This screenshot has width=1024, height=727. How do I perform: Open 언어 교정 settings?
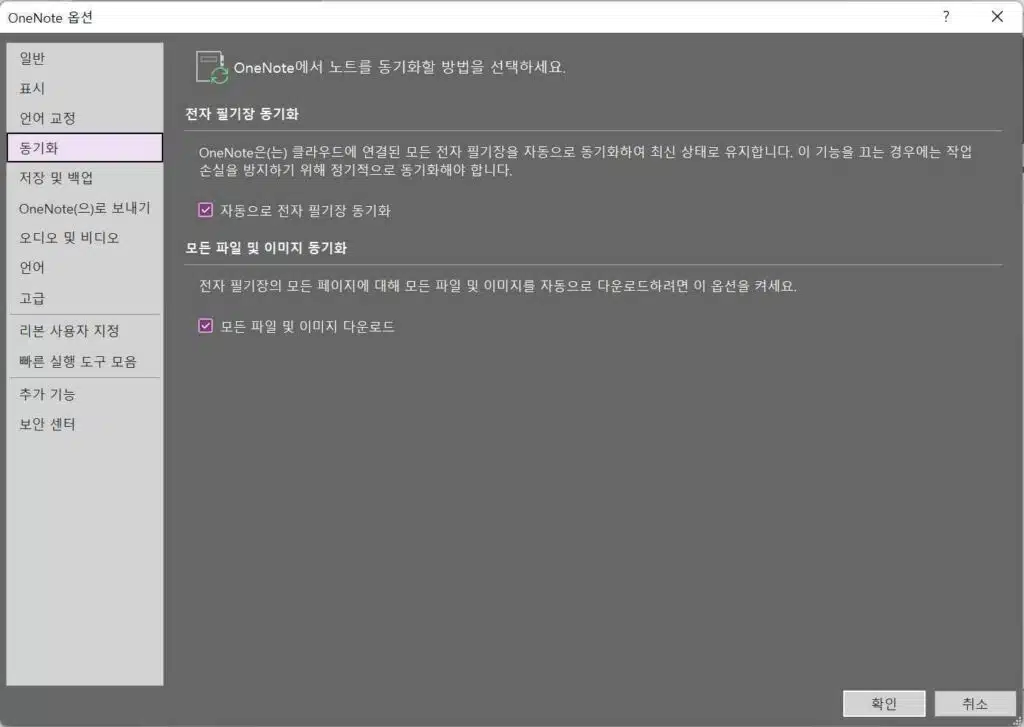tap(84, 118)
